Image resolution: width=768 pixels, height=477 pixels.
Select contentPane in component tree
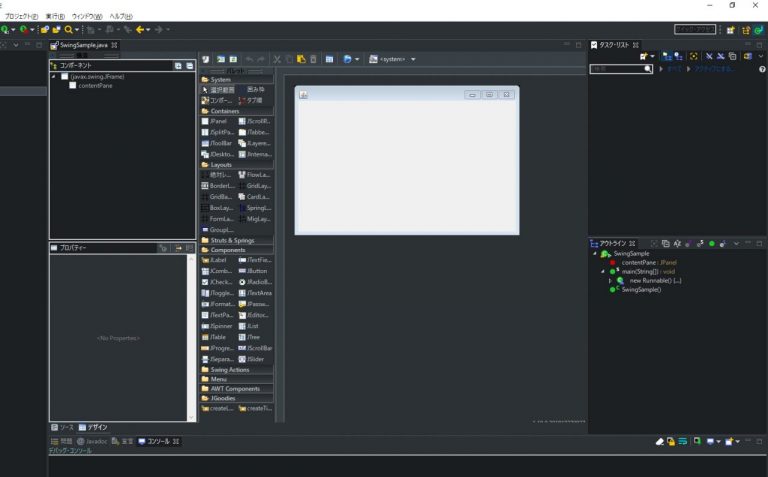(x=91, y=86)
